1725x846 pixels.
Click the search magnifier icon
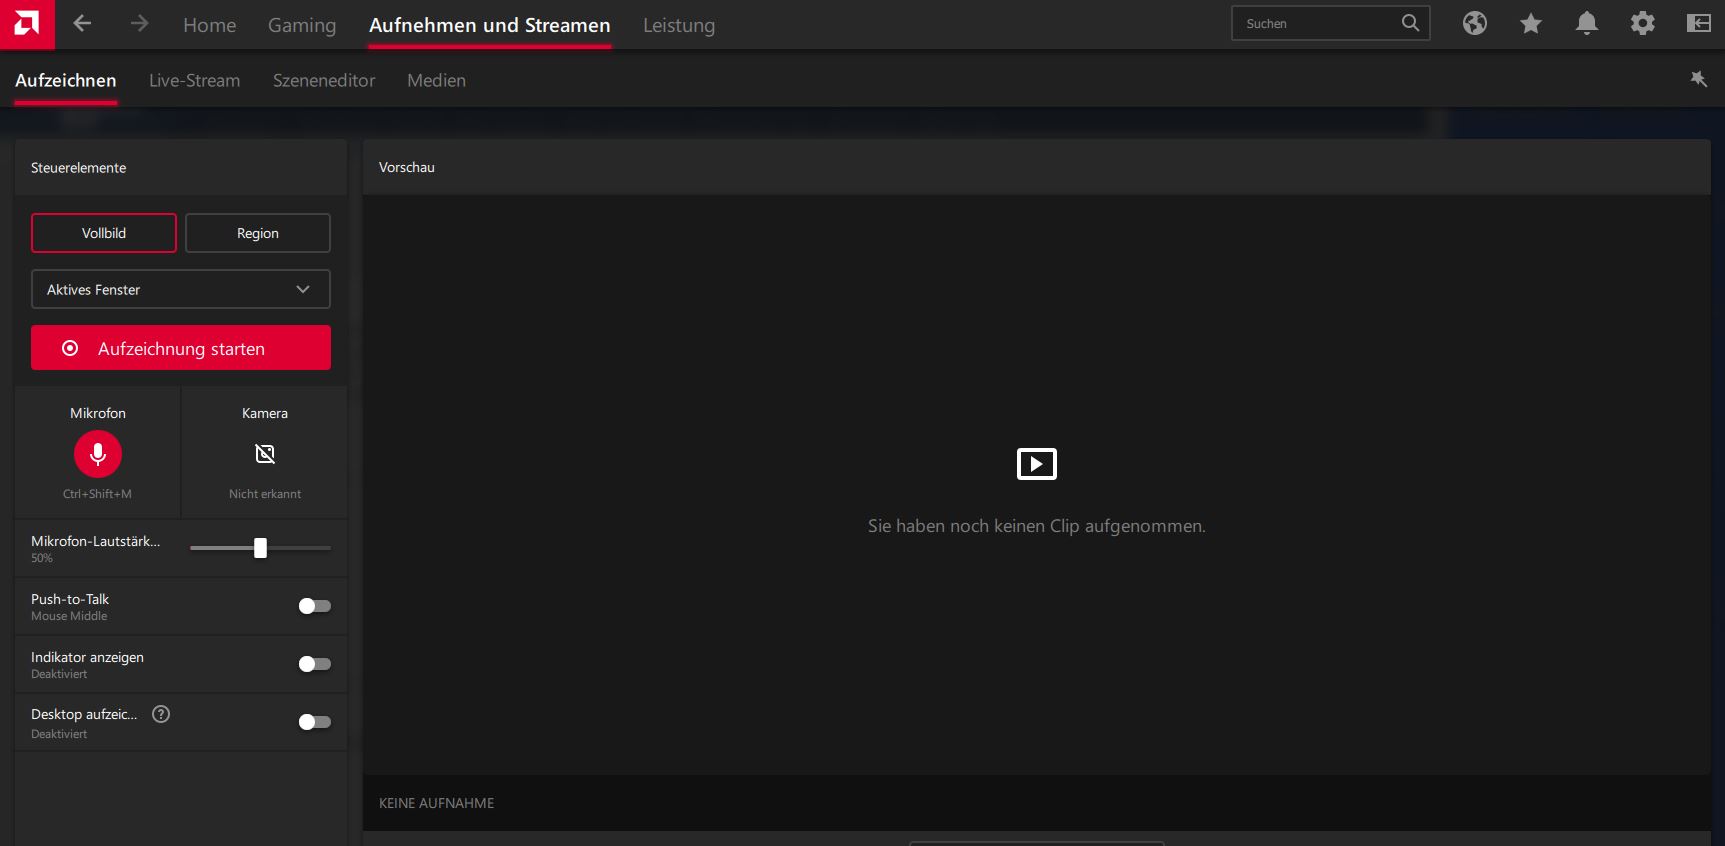click(1410, 23)
